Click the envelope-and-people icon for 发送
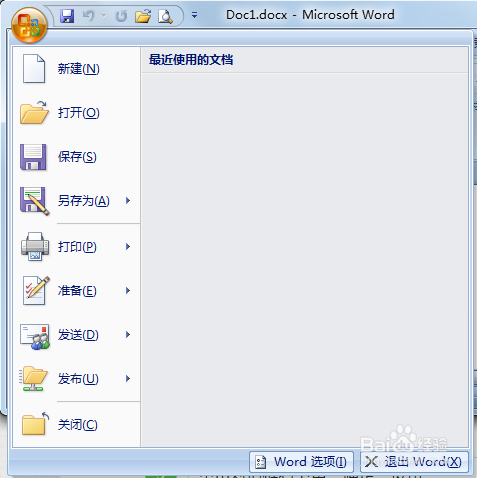477x478 pixels. [35, 337]
